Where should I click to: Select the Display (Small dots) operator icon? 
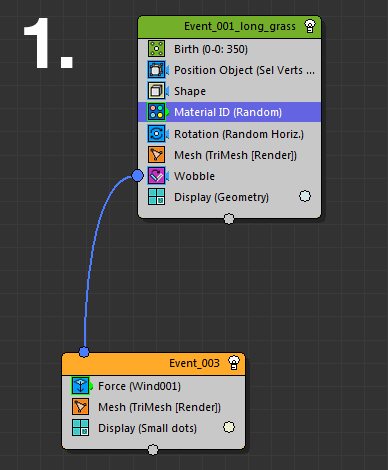(80, 428)
